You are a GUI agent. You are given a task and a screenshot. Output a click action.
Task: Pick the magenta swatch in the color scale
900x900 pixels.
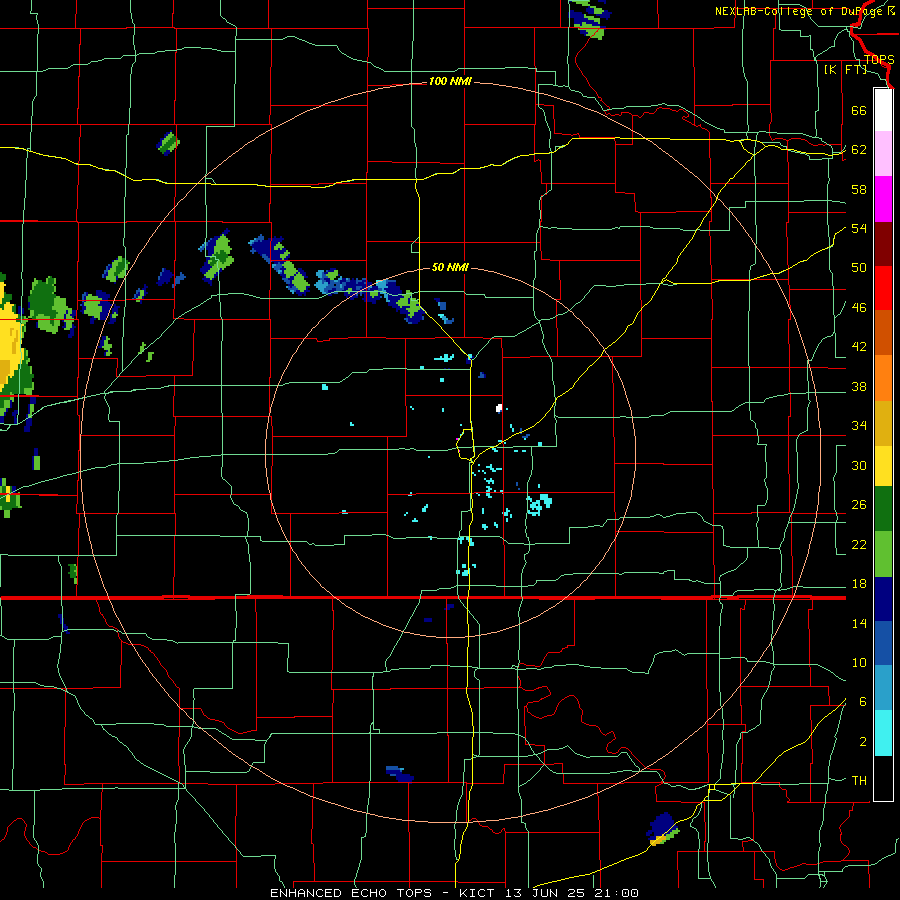pyautogui.click(x=883, y=199)
